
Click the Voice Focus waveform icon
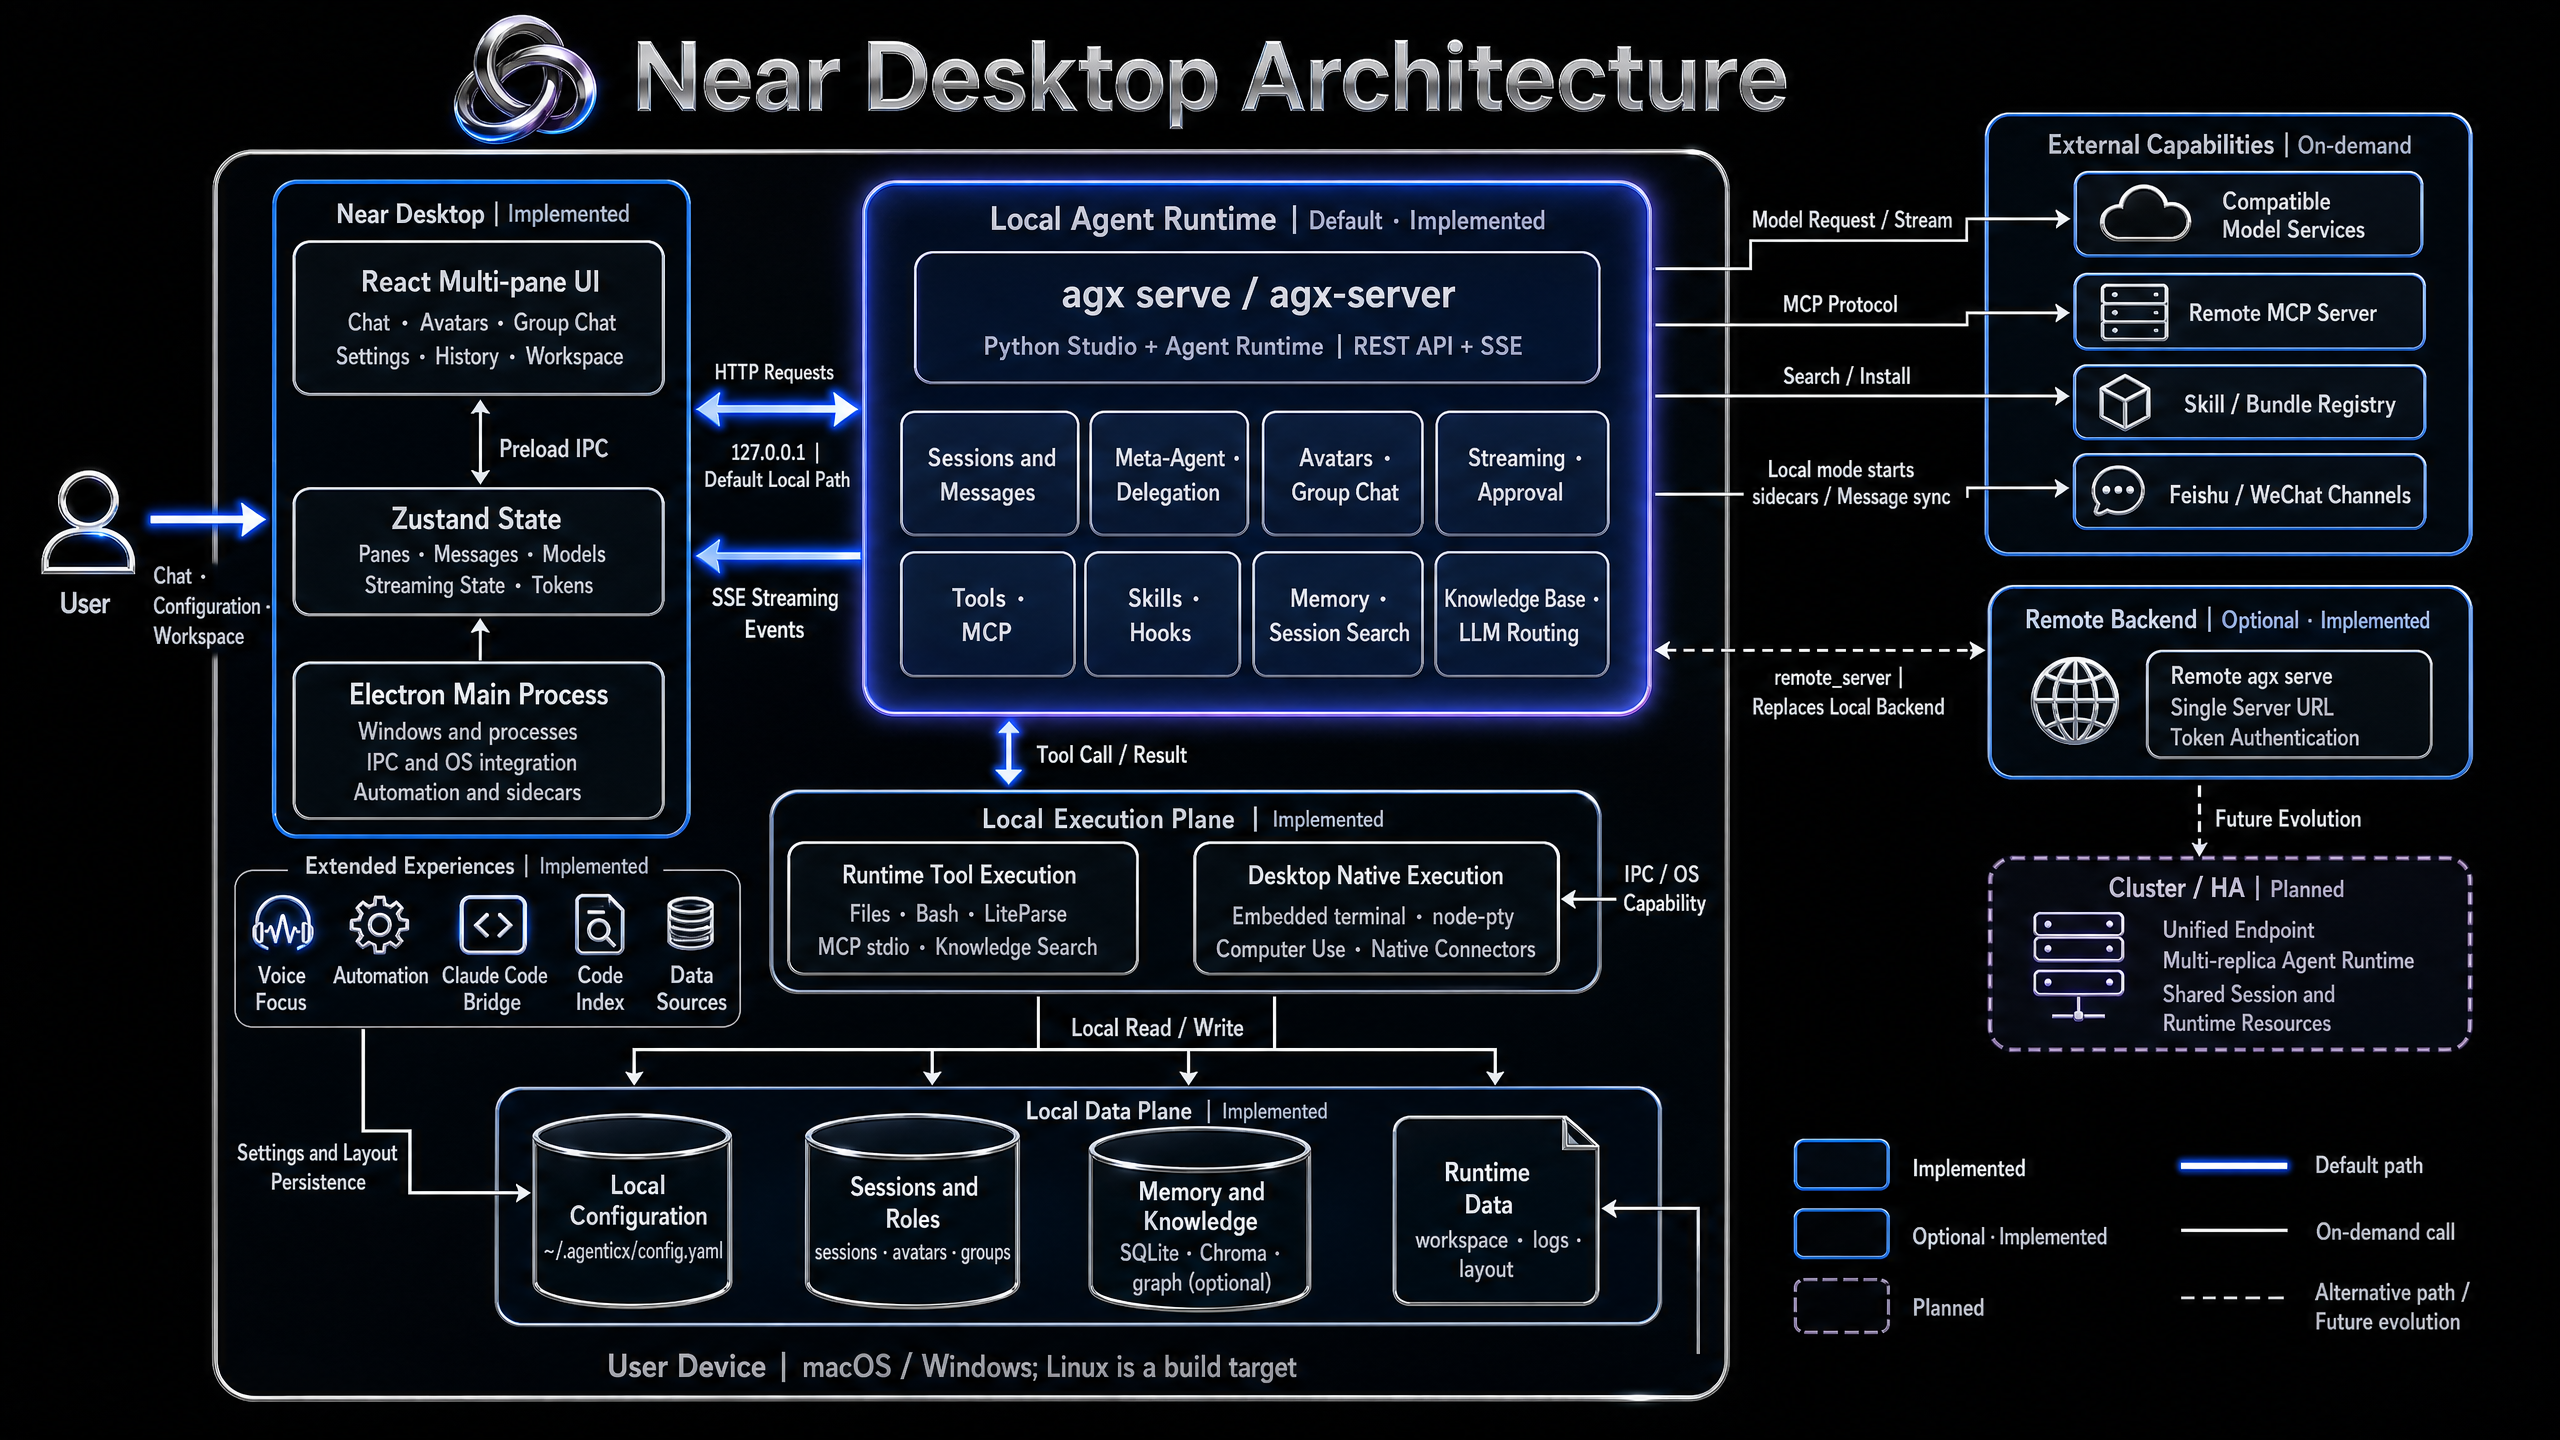pos(282,924)
